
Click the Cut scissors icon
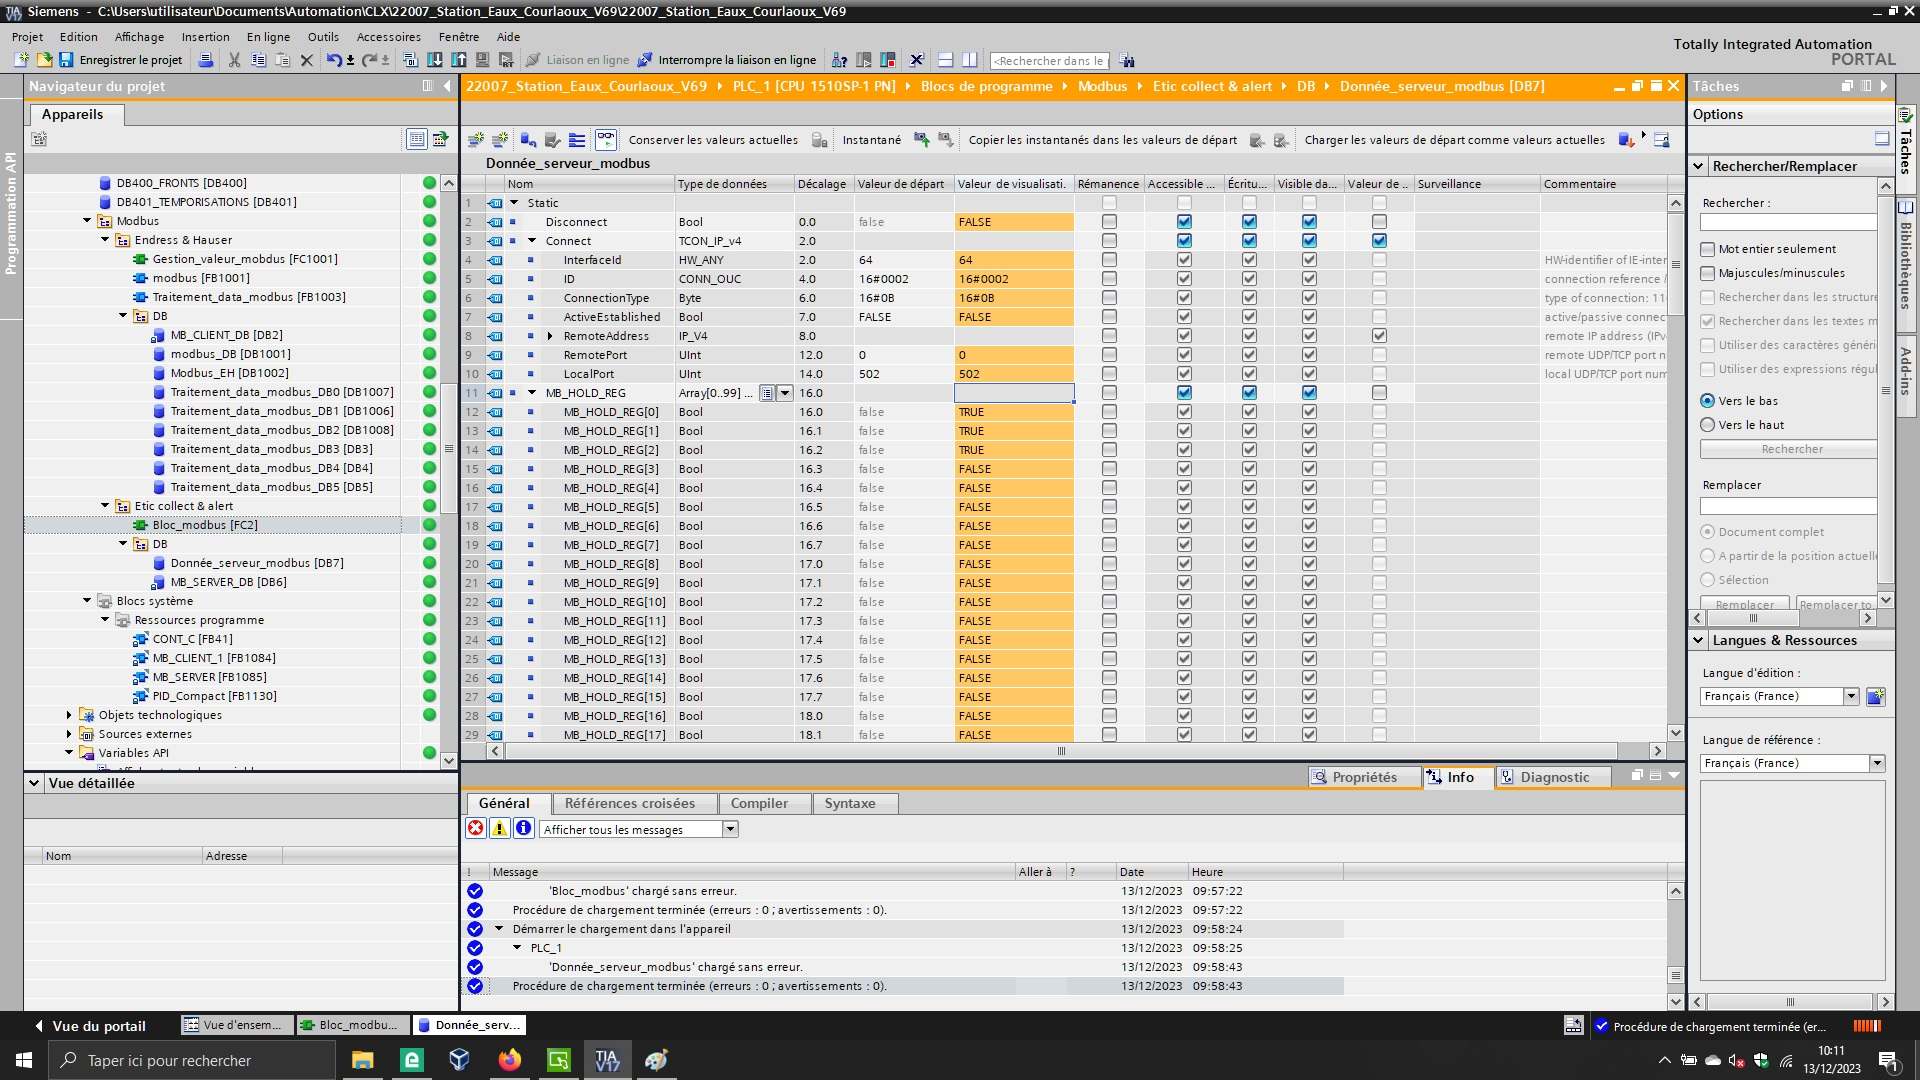234,60
